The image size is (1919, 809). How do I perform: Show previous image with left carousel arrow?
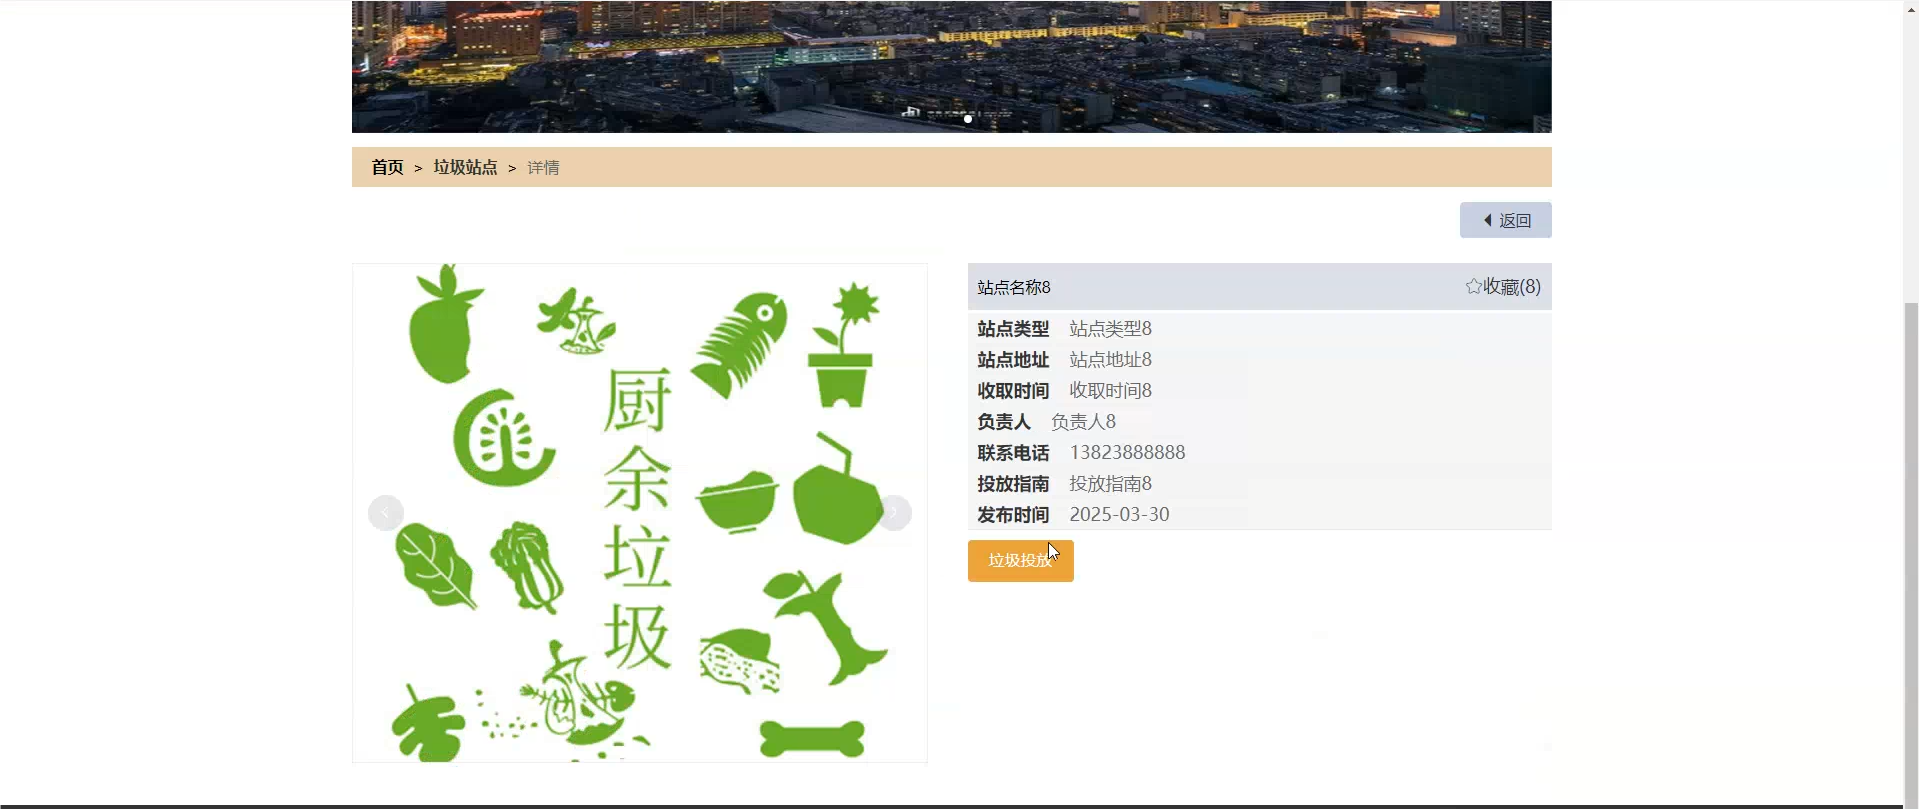pyautogui.click(x=386, y=513)
